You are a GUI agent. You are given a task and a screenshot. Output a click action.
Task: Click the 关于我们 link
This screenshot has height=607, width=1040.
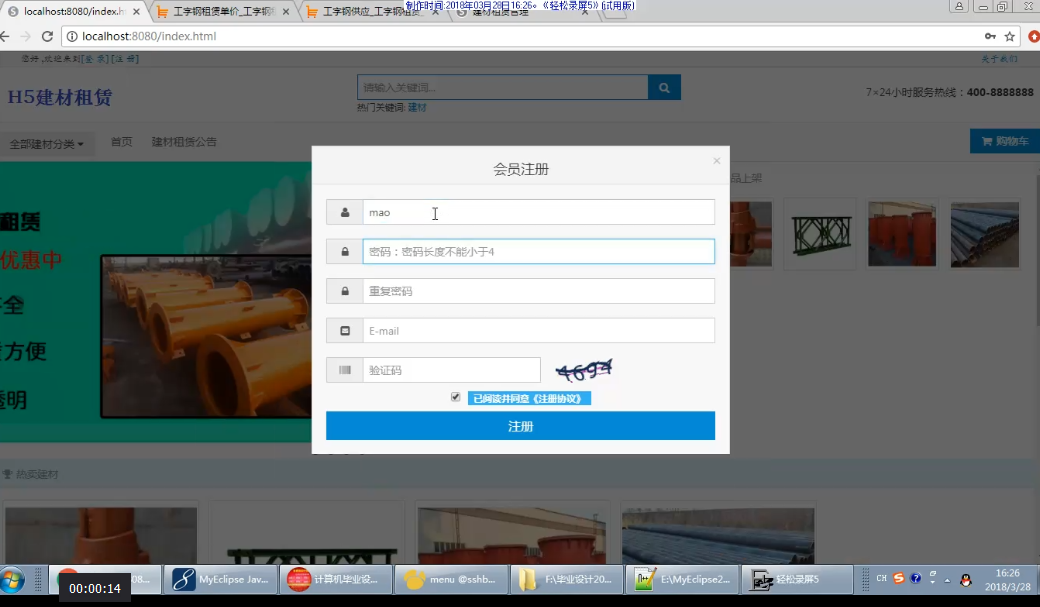click(x=1000, y=59)
